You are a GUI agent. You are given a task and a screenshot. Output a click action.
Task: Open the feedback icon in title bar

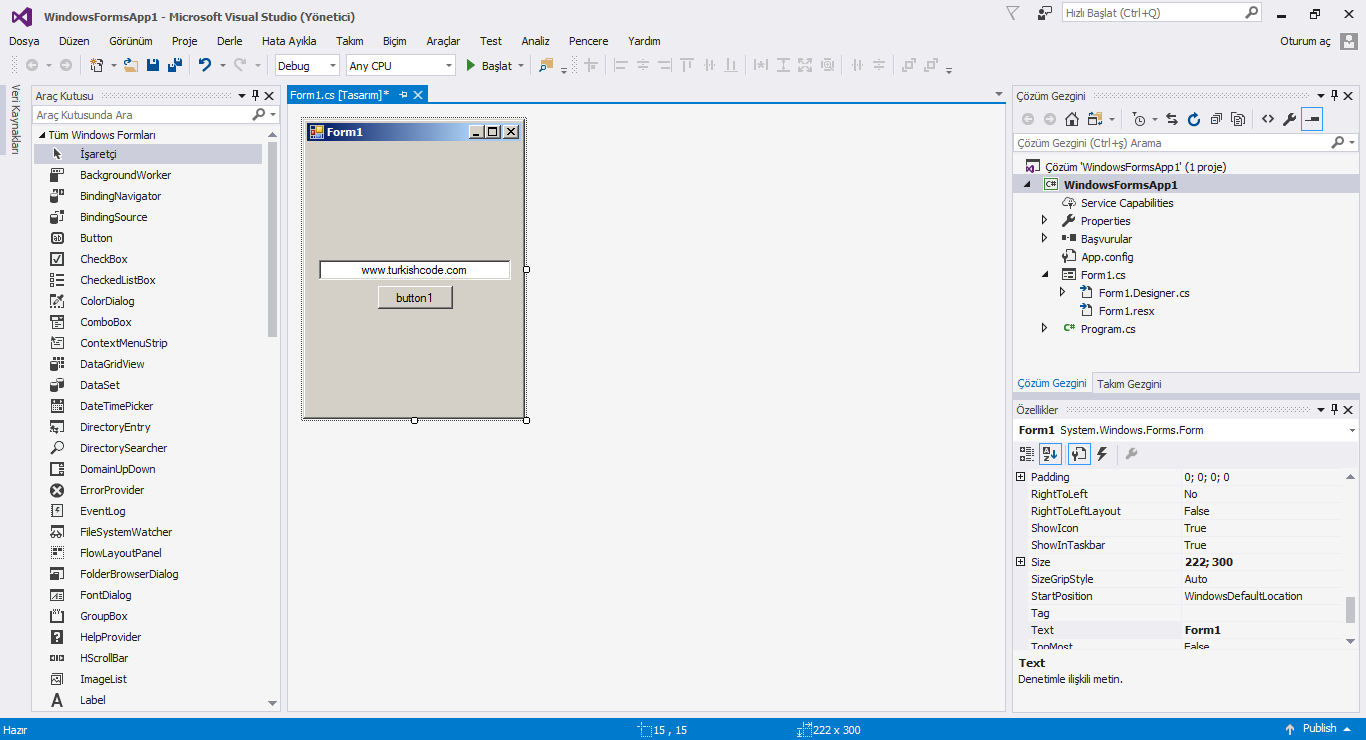tap(1045, 13)
